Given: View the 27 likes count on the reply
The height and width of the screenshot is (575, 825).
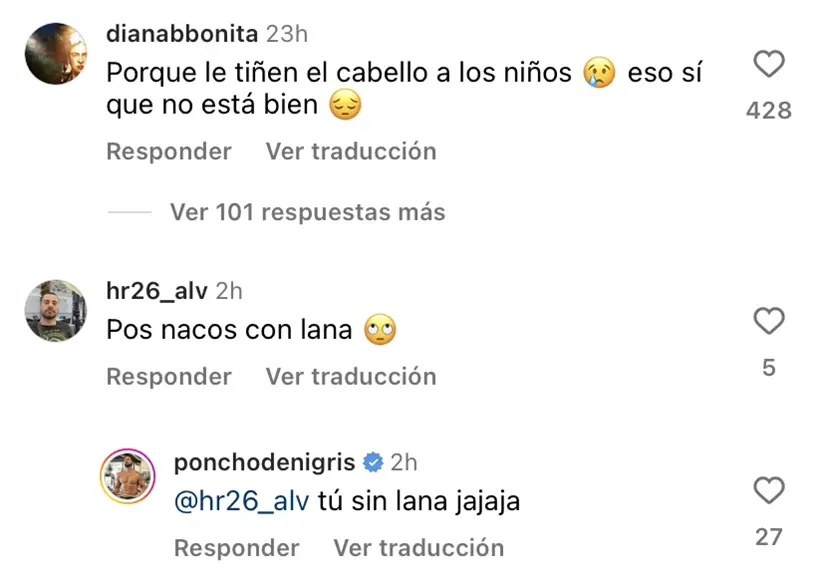Looking at the screenshot, I should click(x=768, y=537).
